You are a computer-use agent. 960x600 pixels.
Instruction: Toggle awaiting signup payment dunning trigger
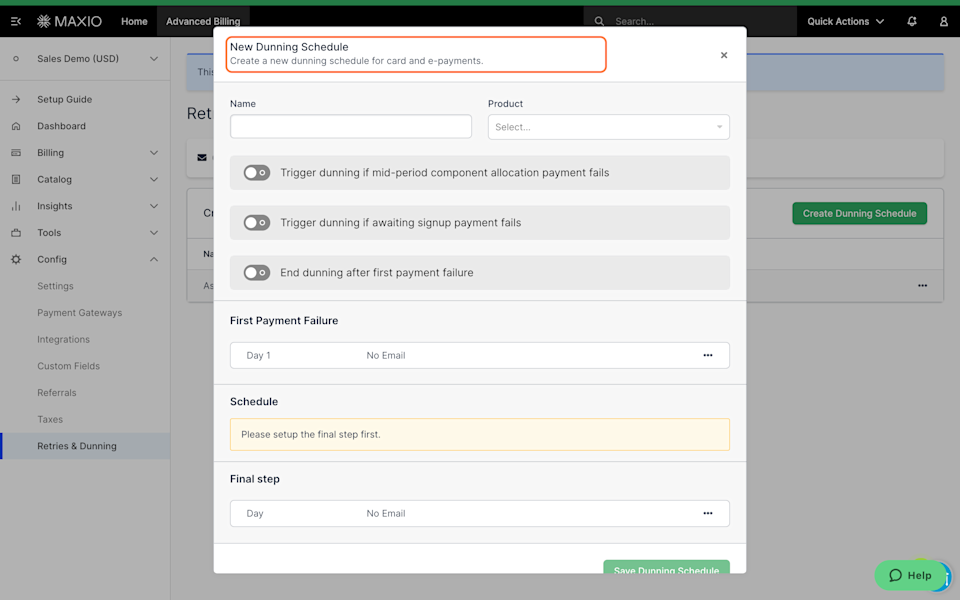coord(257,223)
